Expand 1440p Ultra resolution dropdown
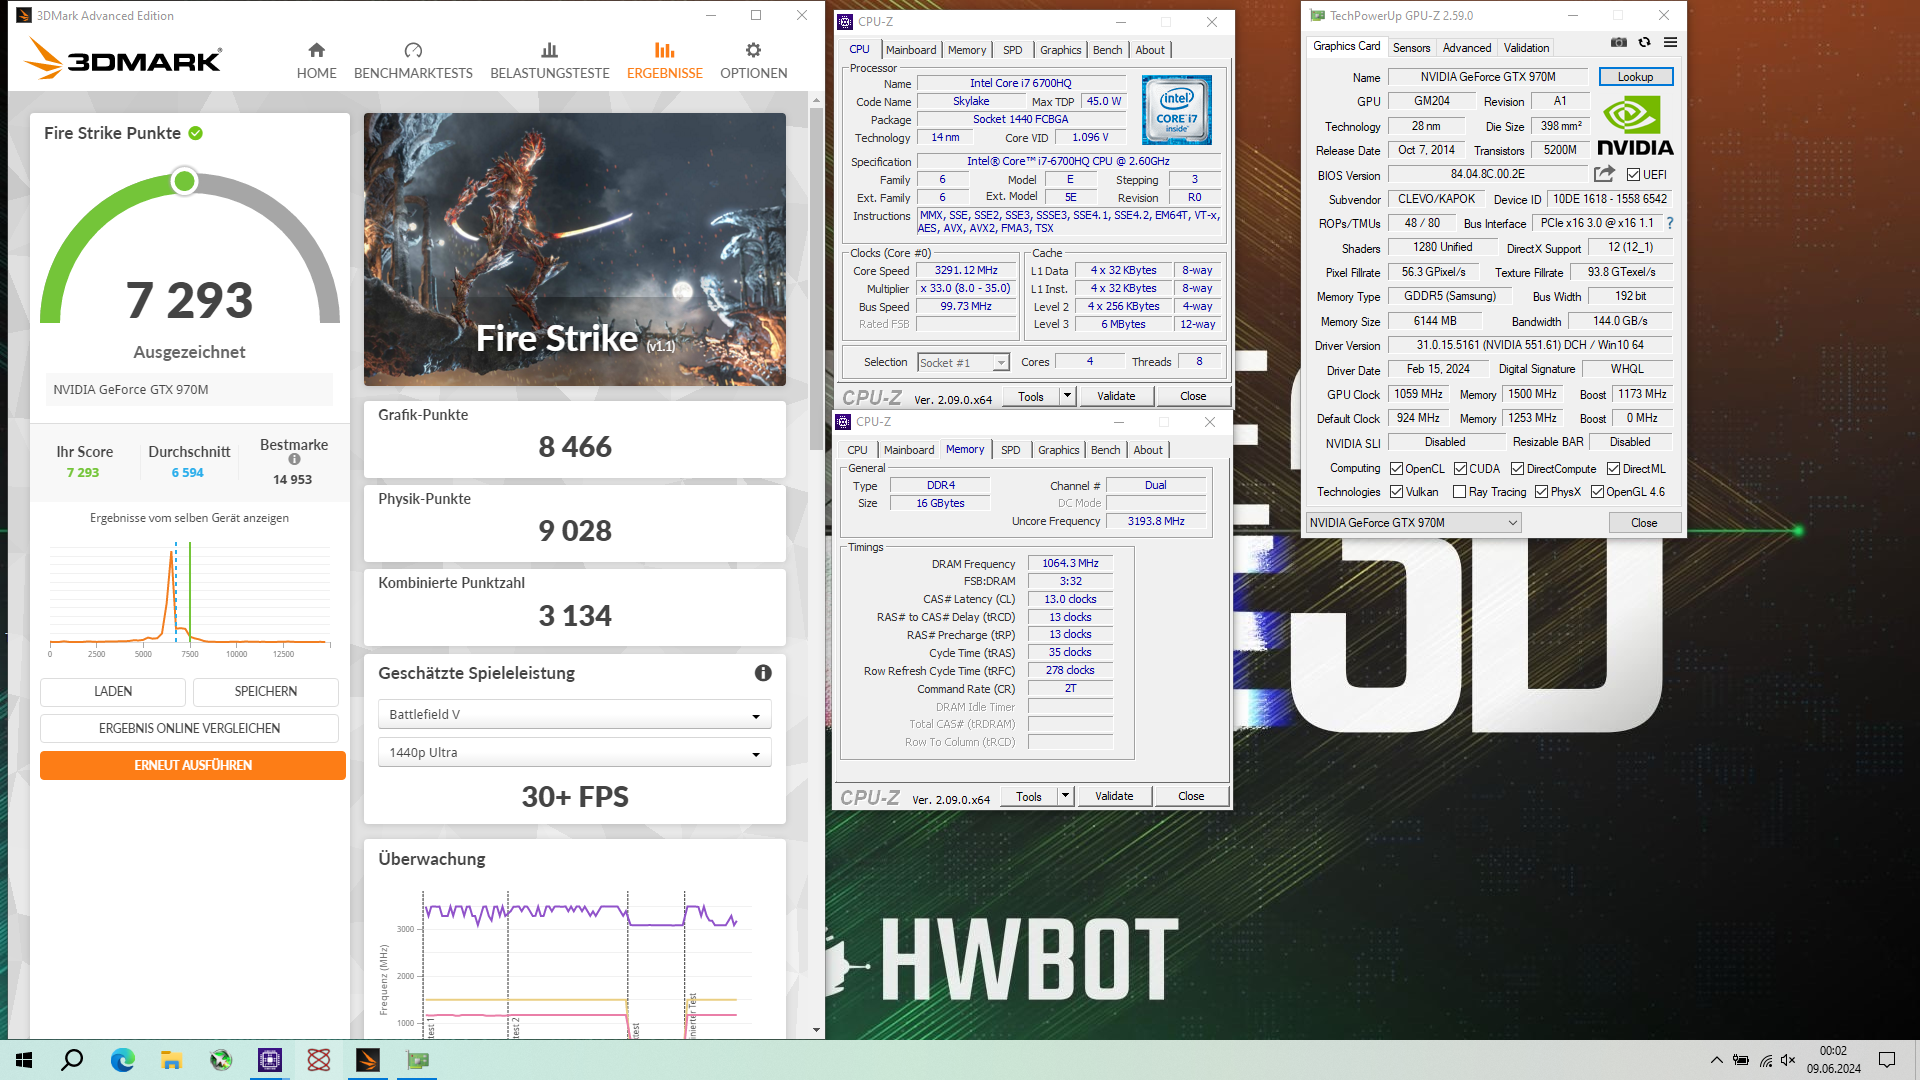 (574, 753)
